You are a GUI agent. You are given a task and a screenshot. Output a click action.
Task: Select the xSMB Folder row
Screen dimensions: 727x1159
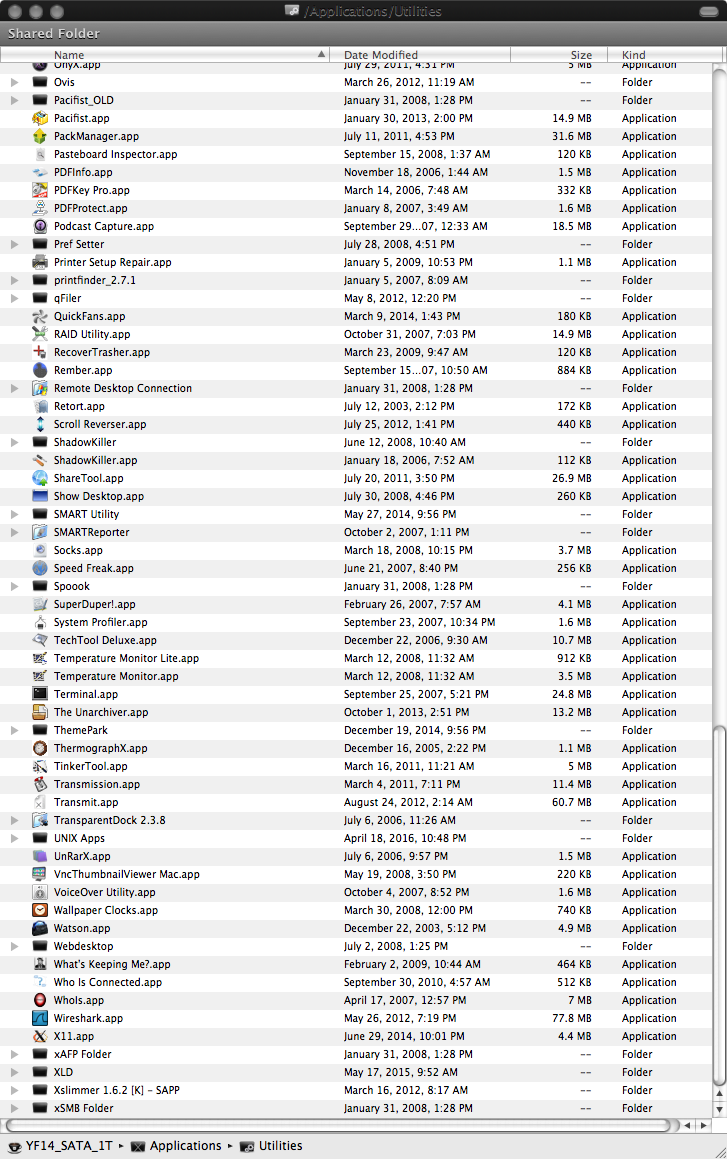click(x=356, y=1108)
